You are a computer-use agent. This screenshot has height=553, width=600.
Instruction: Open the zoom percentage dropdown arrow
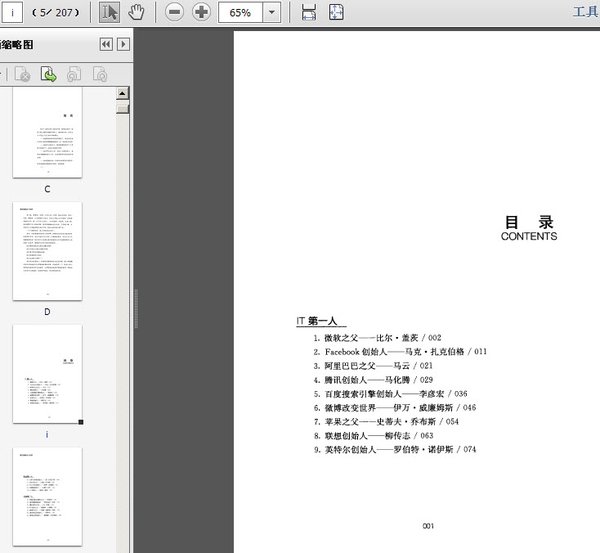point(272,13)
